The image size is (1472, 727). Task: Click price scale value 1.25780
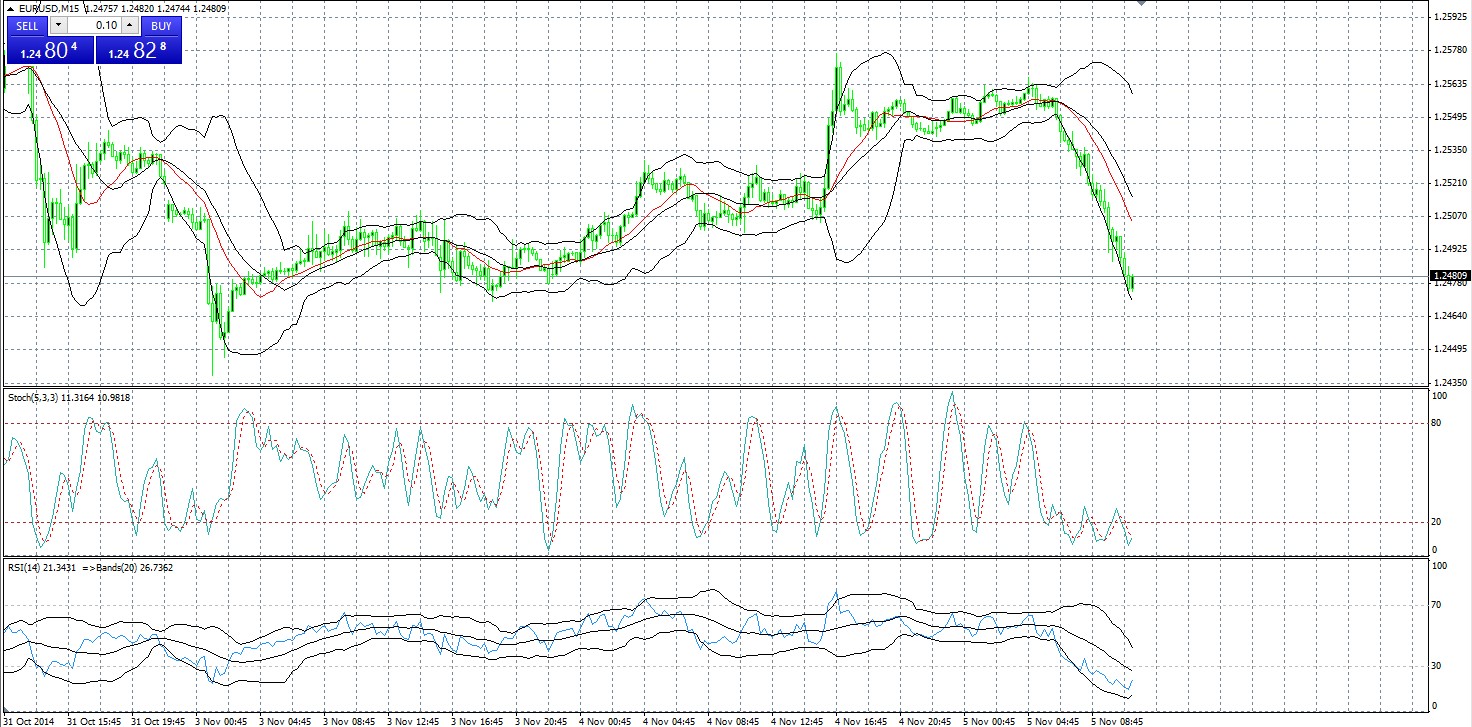[1450, 50]
